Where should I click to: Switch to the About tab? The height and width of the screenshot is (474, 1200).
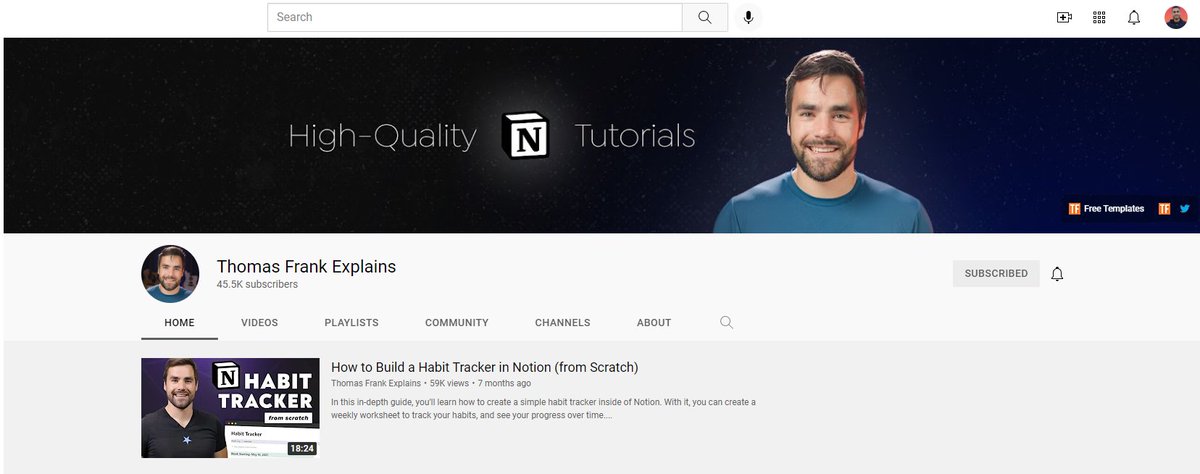coord(654,323)
